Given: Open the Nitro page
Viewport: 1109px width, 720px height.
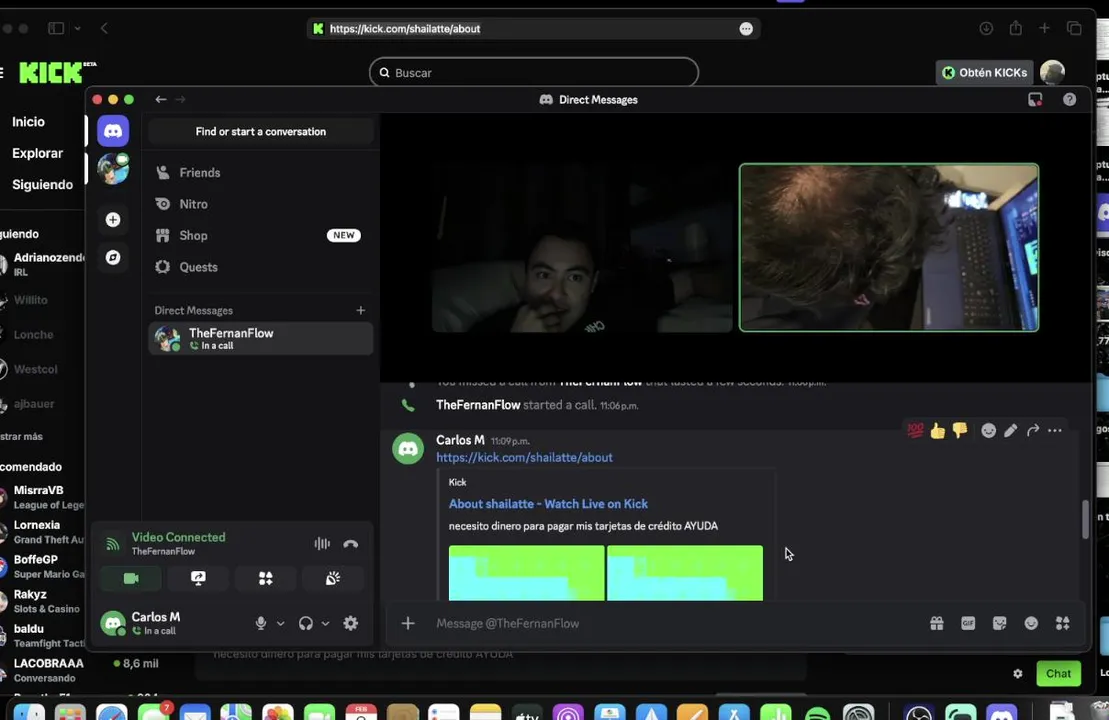Looking at the screenshot, I should 260,204.
